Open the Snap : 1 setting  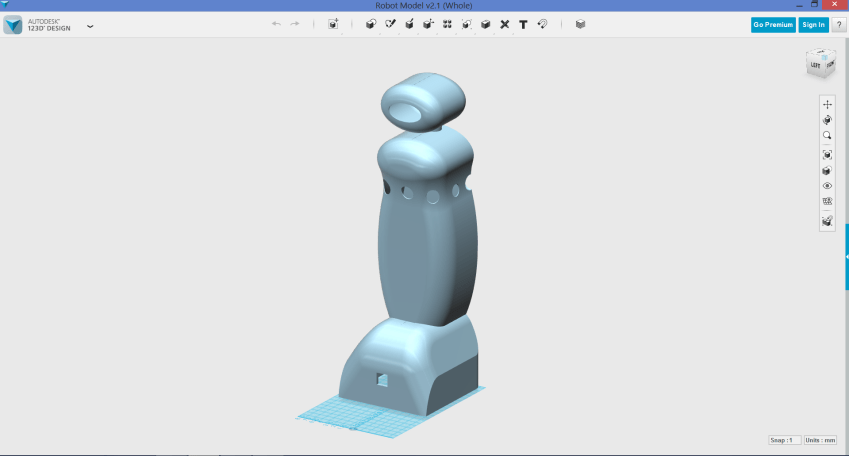point(784,440)
